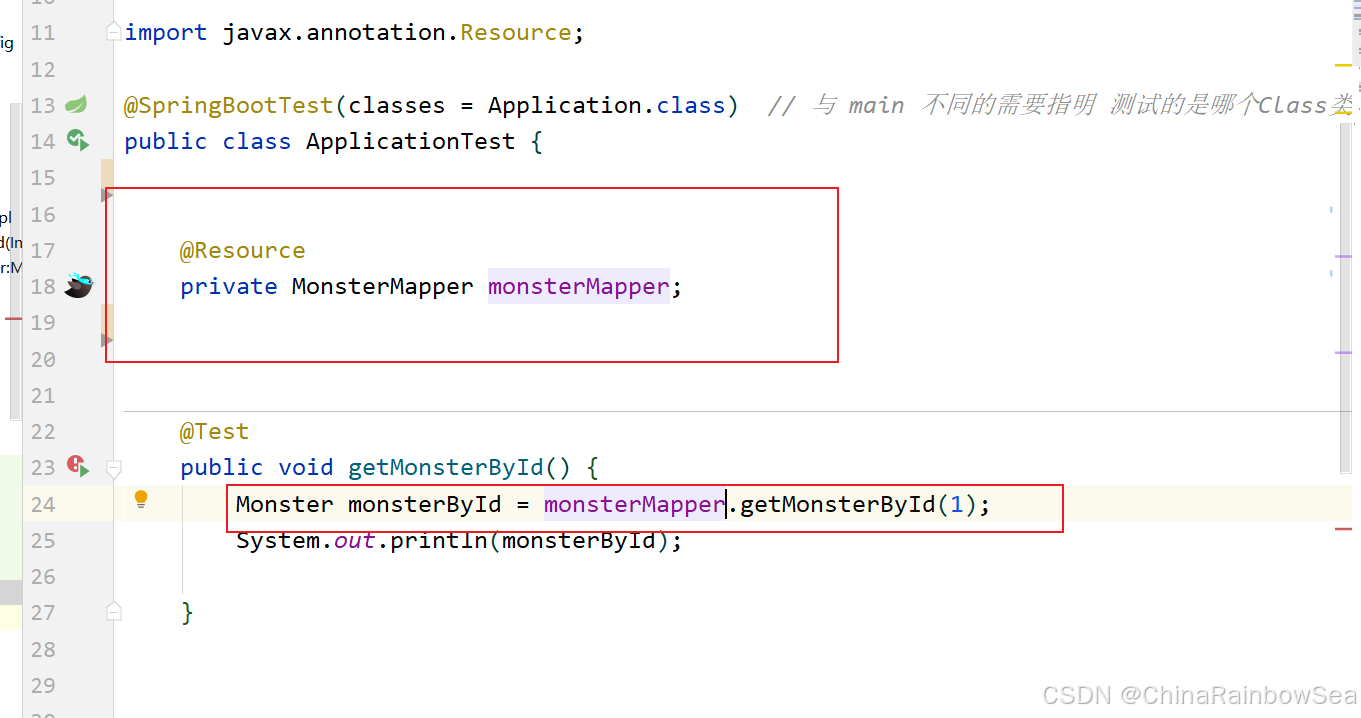Click the purple stripe mark near line 18
Image resolution: width=1361 pixels, height=718 pixels.
1343,257
